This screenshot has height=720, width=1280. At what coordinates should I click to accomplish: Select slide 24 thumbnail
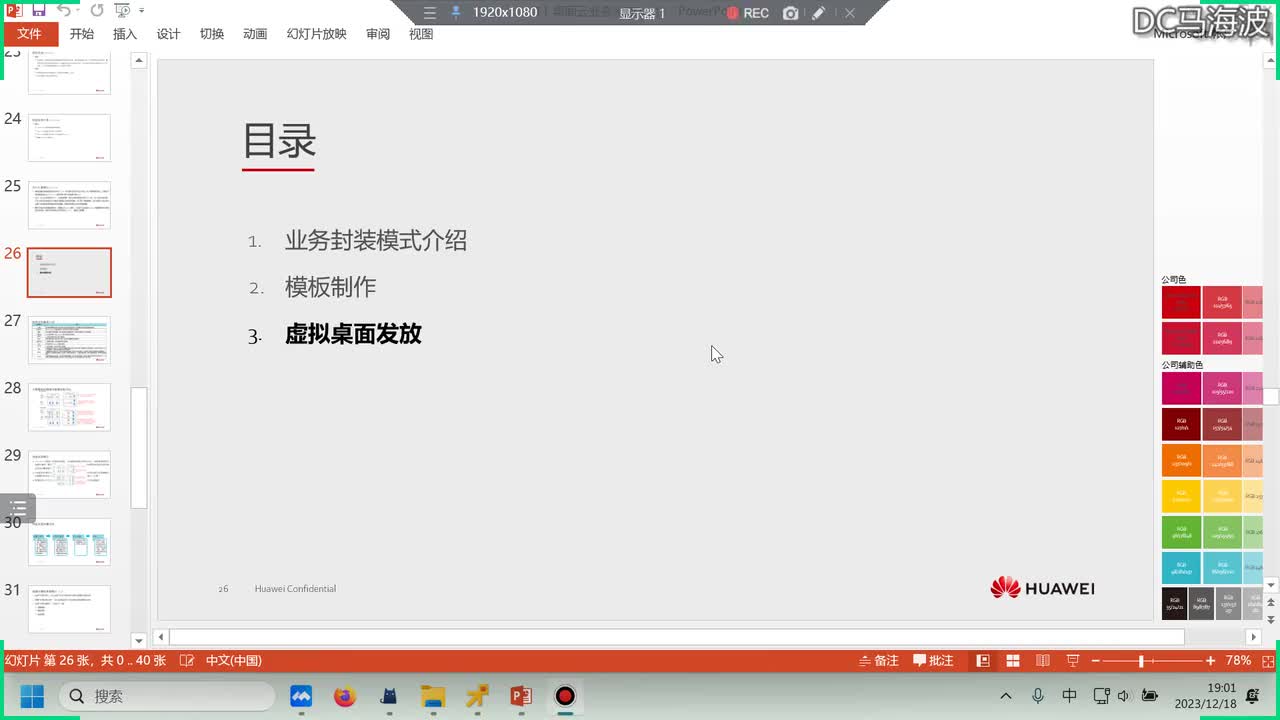point(69,137)
